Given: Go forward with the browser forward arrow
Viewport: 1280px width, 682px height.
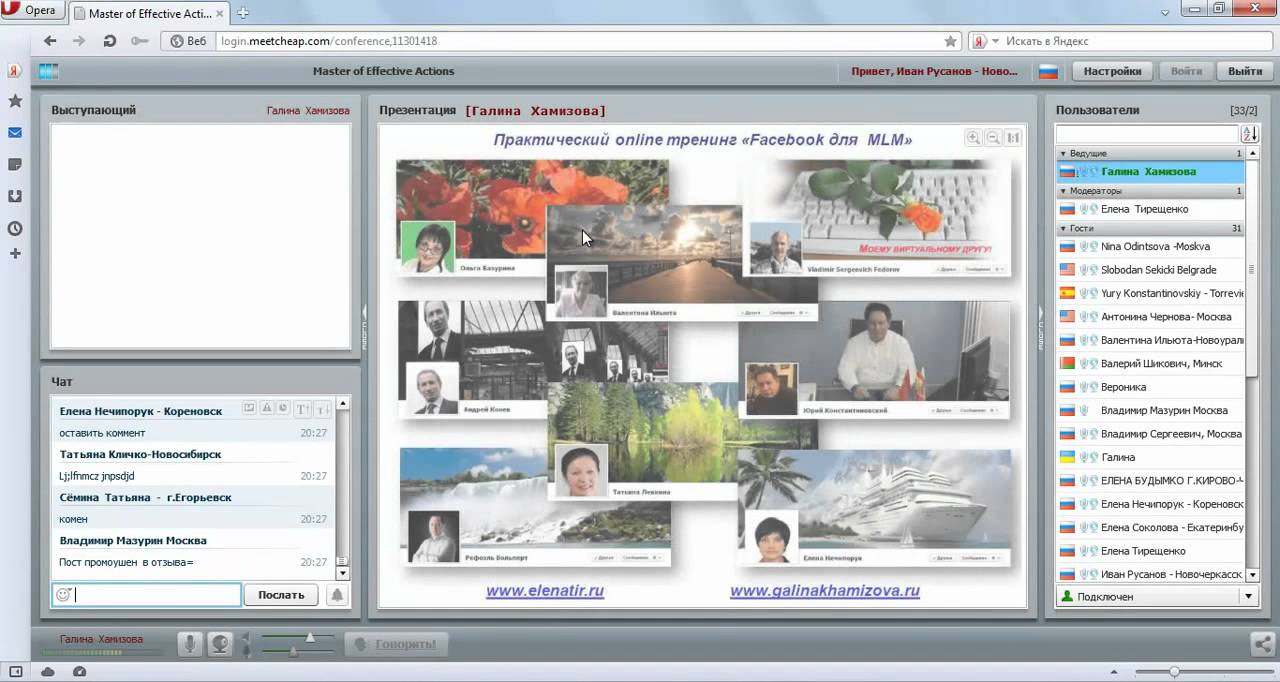Looking at the screenshot, I should click(79, 41).
